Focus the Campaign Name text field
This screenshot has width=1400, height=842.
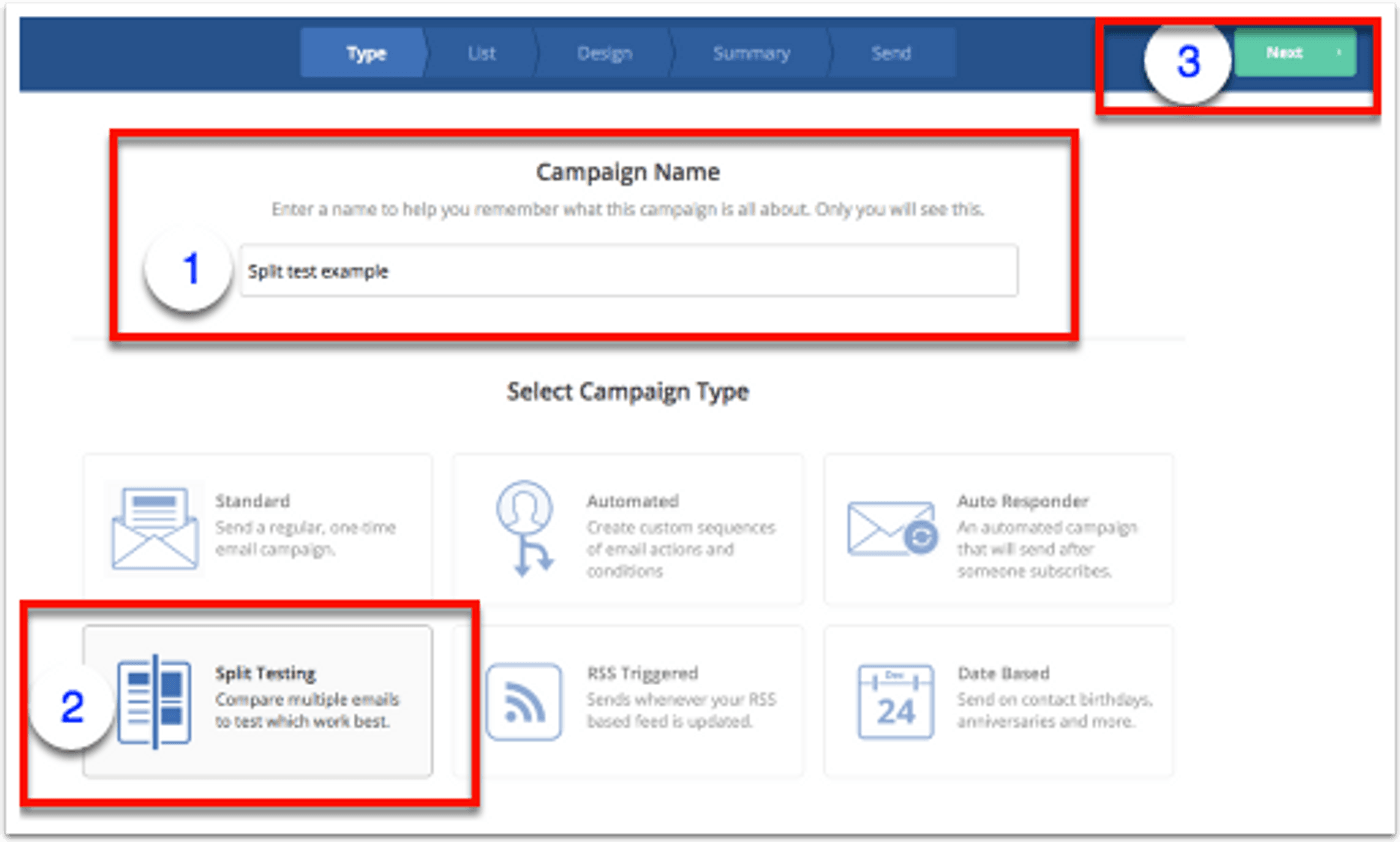tap(628, 271)
